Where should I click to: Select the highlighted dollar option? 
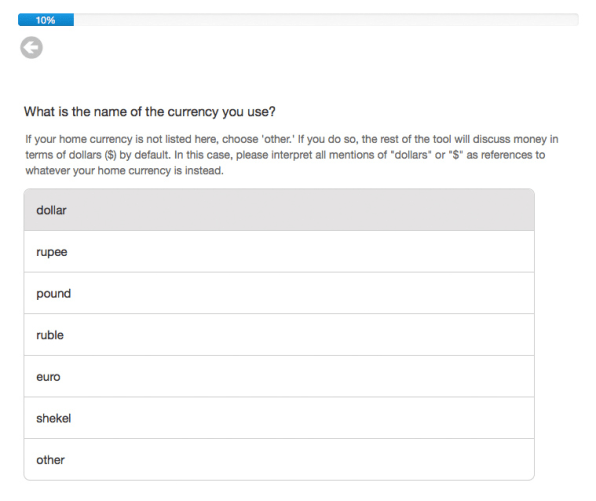(x=279, y=210)
